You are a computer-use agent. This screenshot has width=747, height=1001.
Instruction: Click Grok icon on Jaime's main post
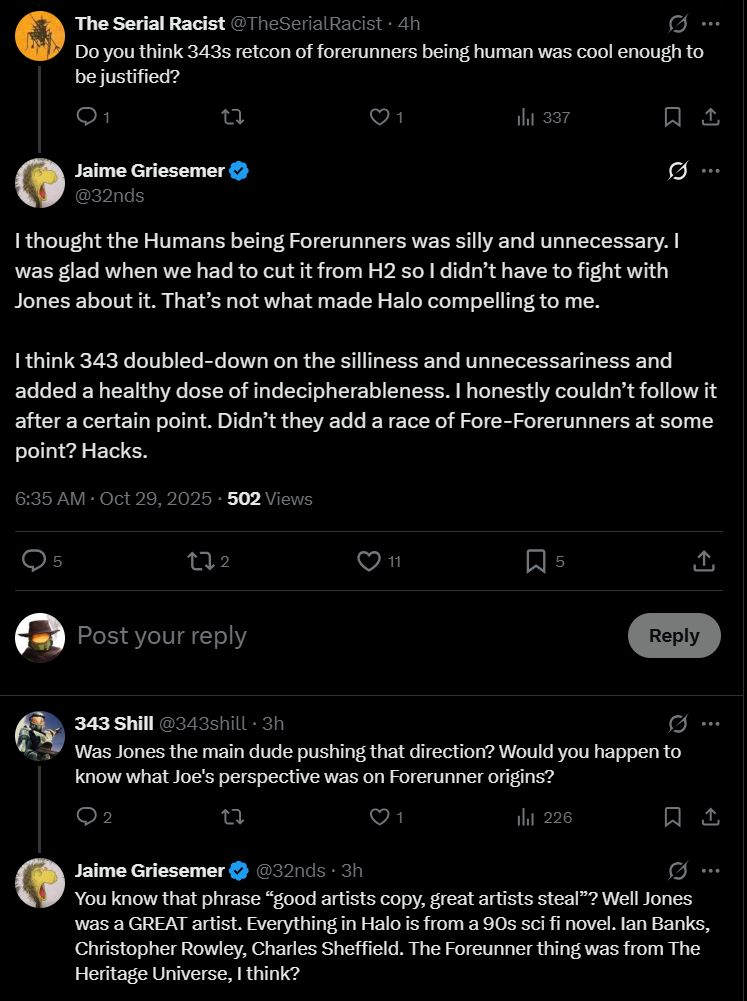coord(677,171)
